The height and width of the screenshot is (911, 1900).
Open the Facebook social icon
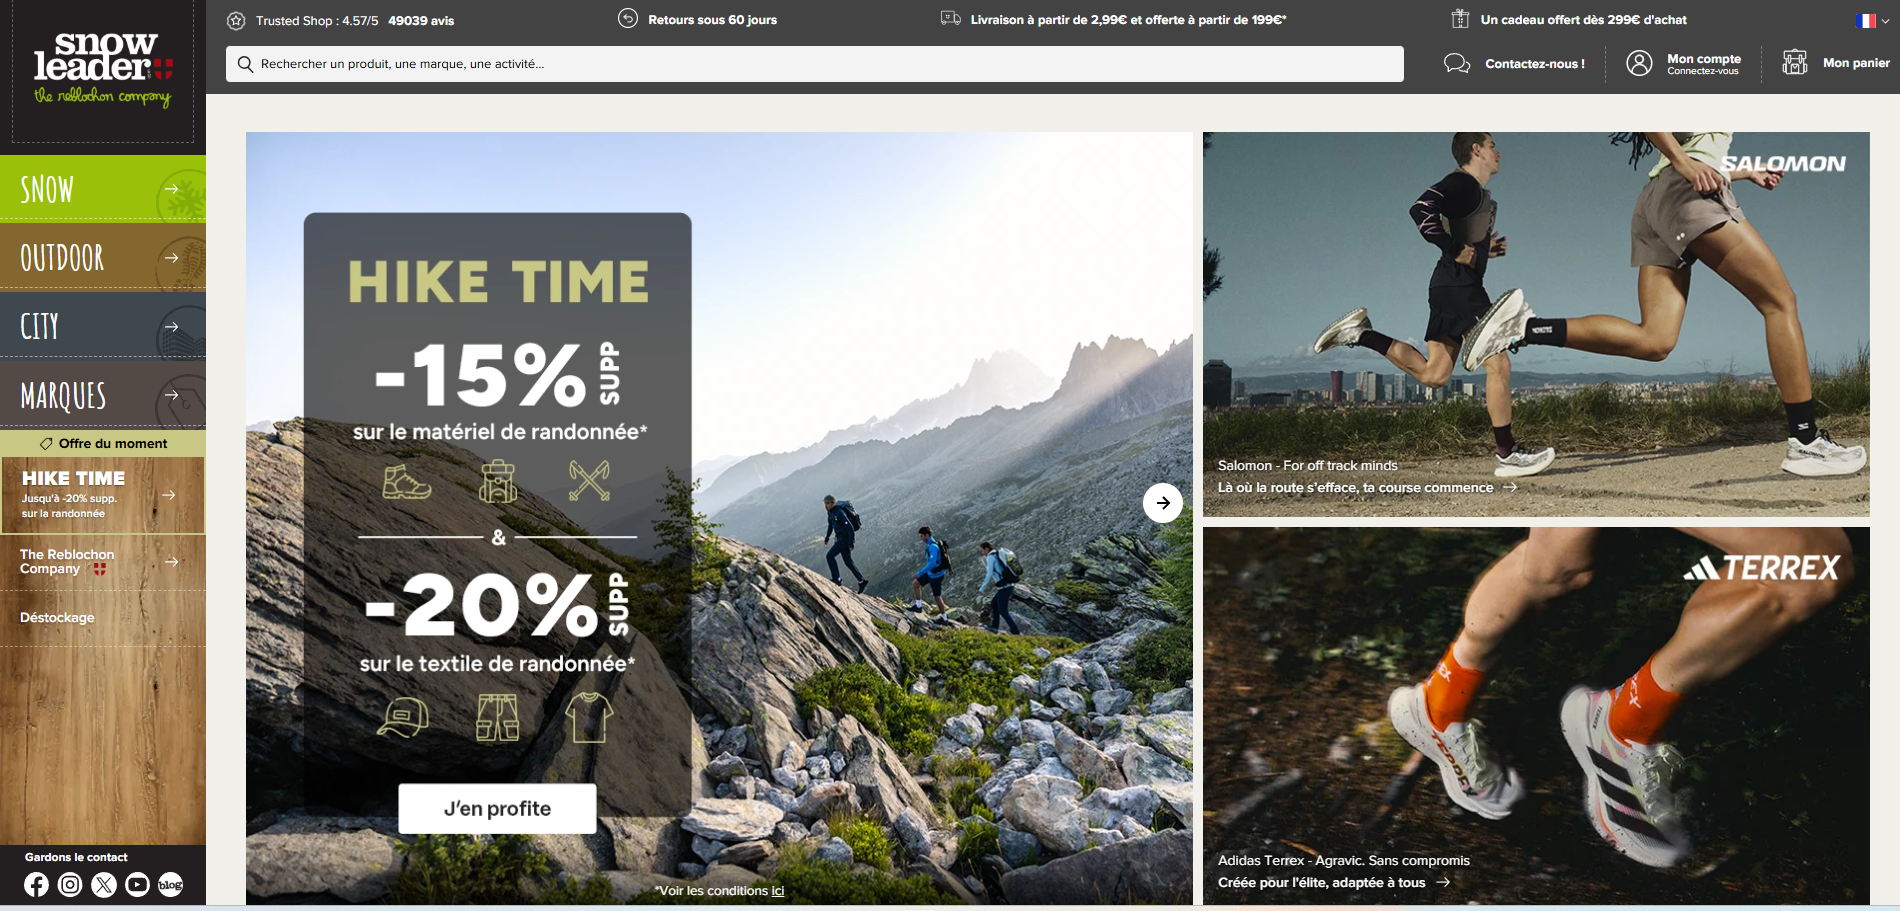(x=36, y=884)
